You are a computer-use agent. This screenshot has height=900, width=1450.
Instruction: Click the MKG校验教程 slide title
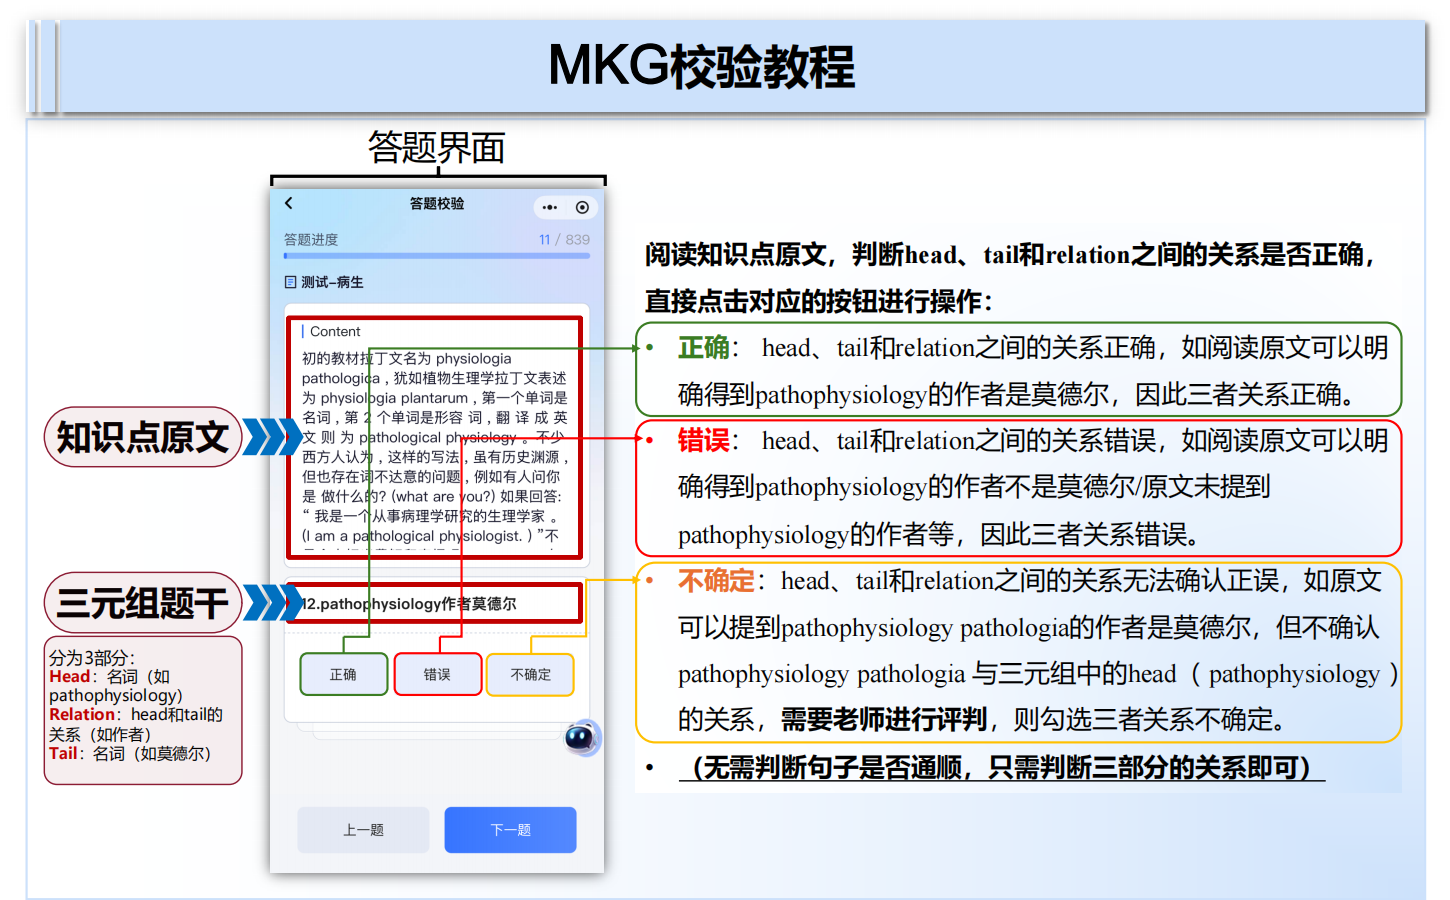tap(702, 66)
